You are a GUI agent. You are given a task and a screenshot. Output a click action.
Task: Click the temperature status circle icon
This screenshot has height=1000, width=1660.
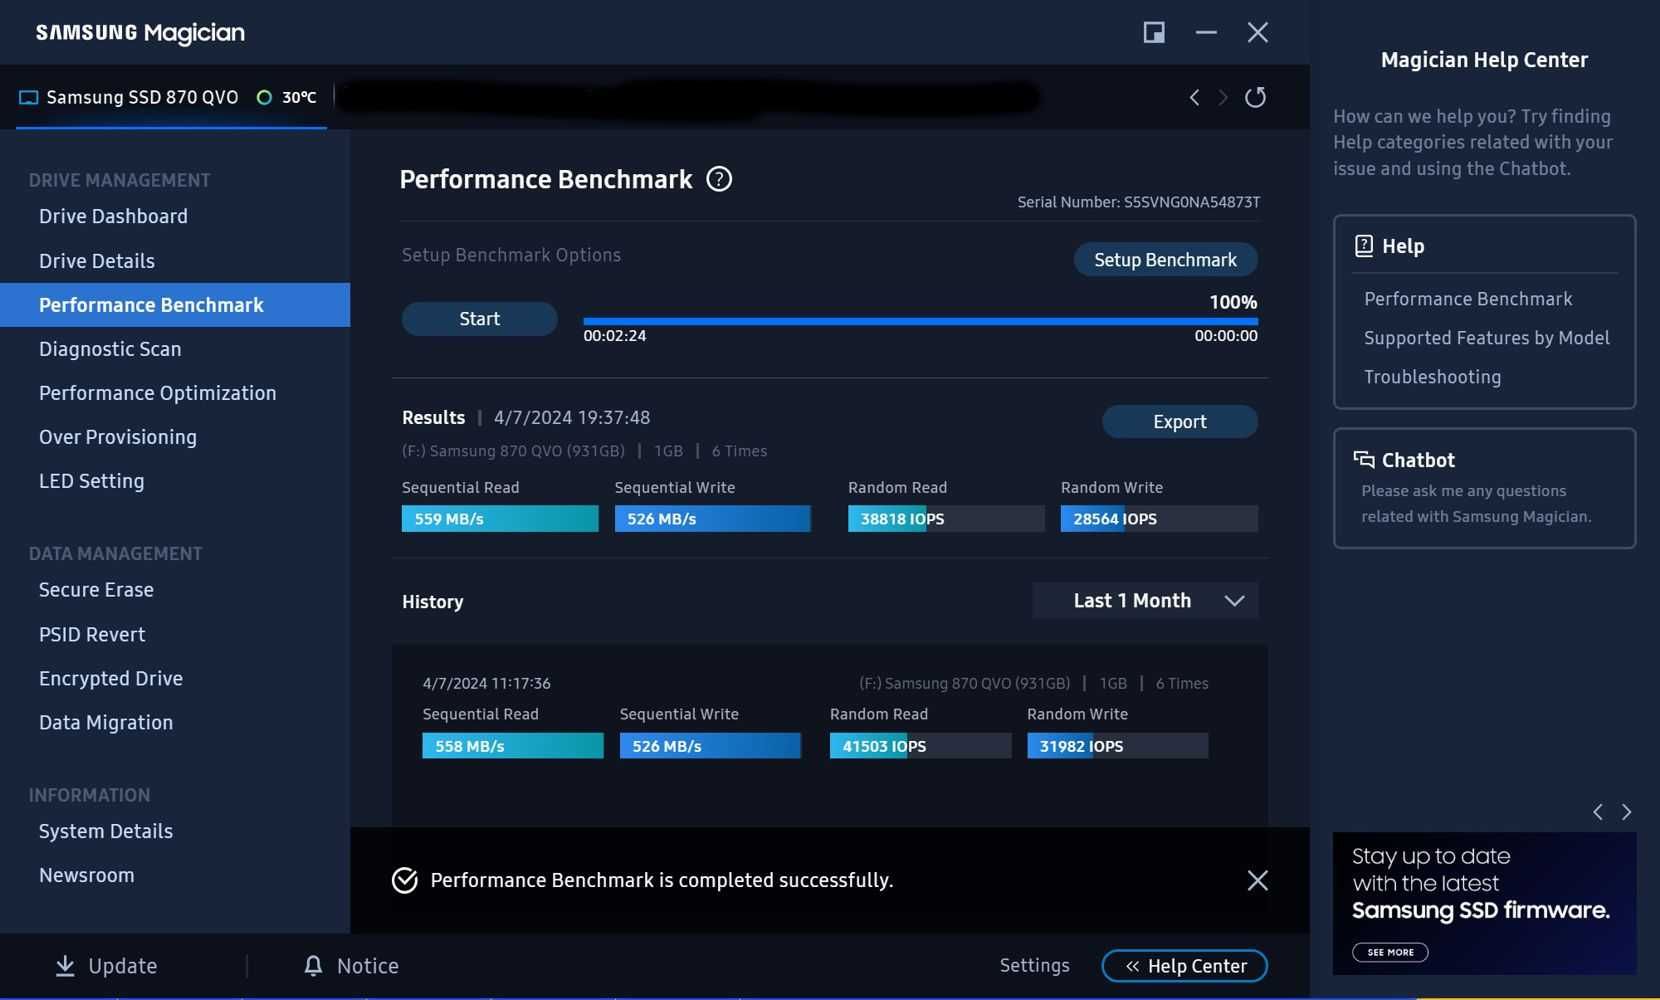coord(264,97)
